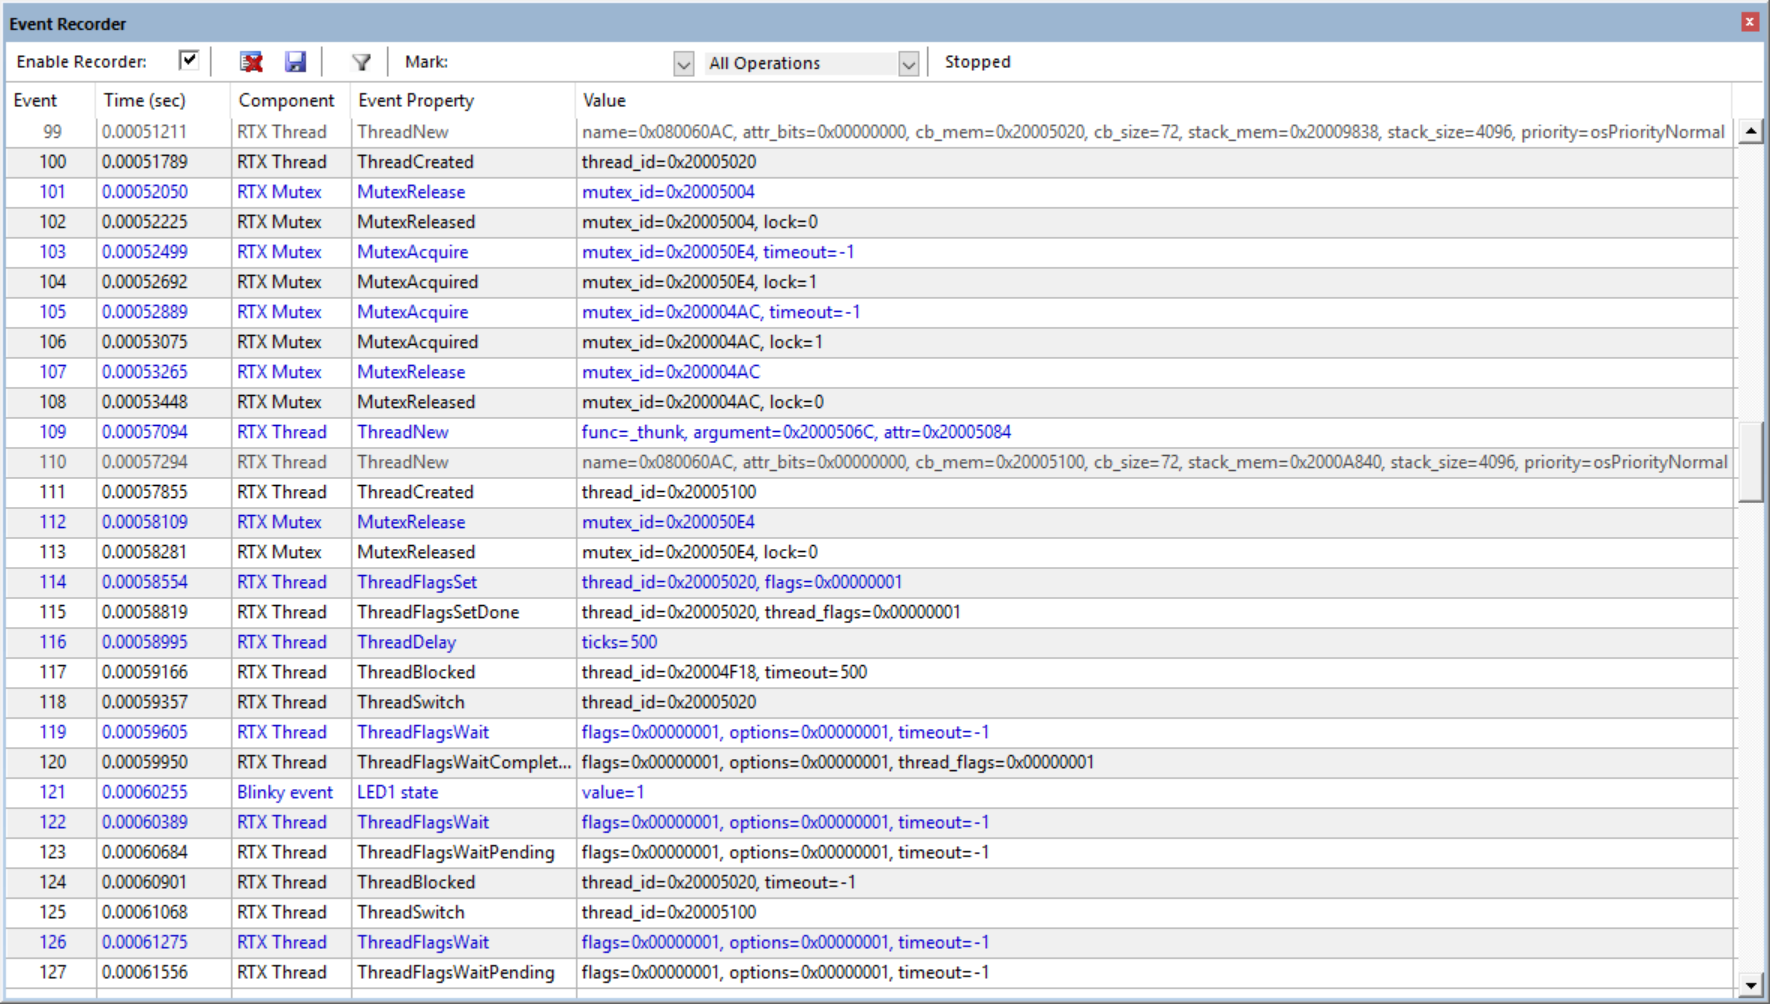Click the Time (sec) column header
1770x1004 pixels.
[x=145, y=100]
